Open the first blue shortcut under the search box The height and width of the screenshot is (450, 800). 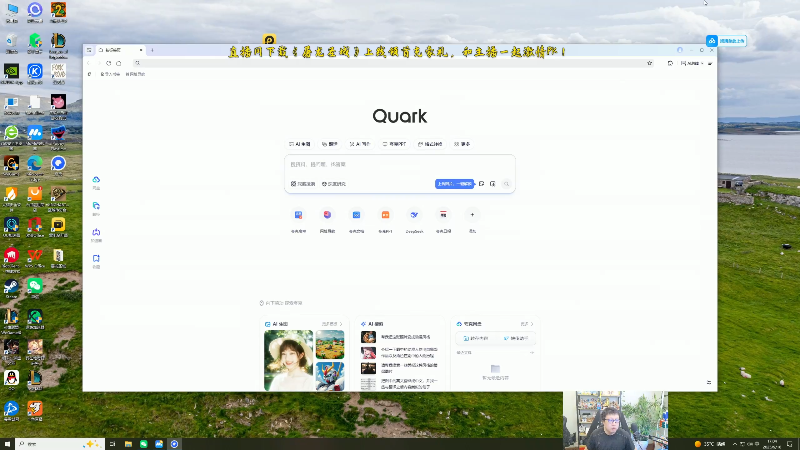[298, 215]
